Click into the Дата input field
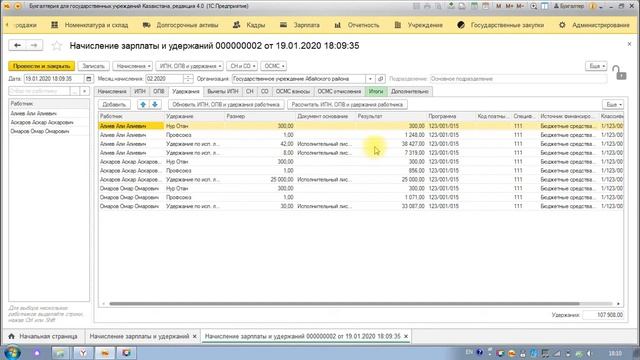Screen dimensions: 640x360 tap(53, 79)
